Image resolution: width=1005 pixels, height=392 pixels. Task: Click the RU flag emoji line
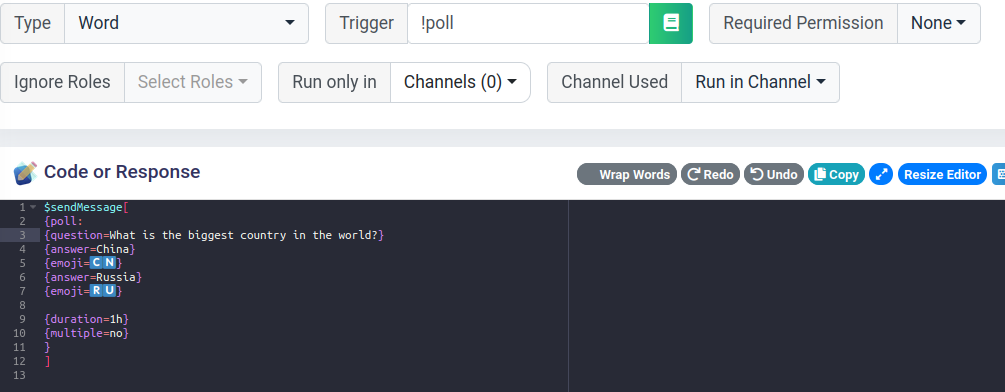83,291
